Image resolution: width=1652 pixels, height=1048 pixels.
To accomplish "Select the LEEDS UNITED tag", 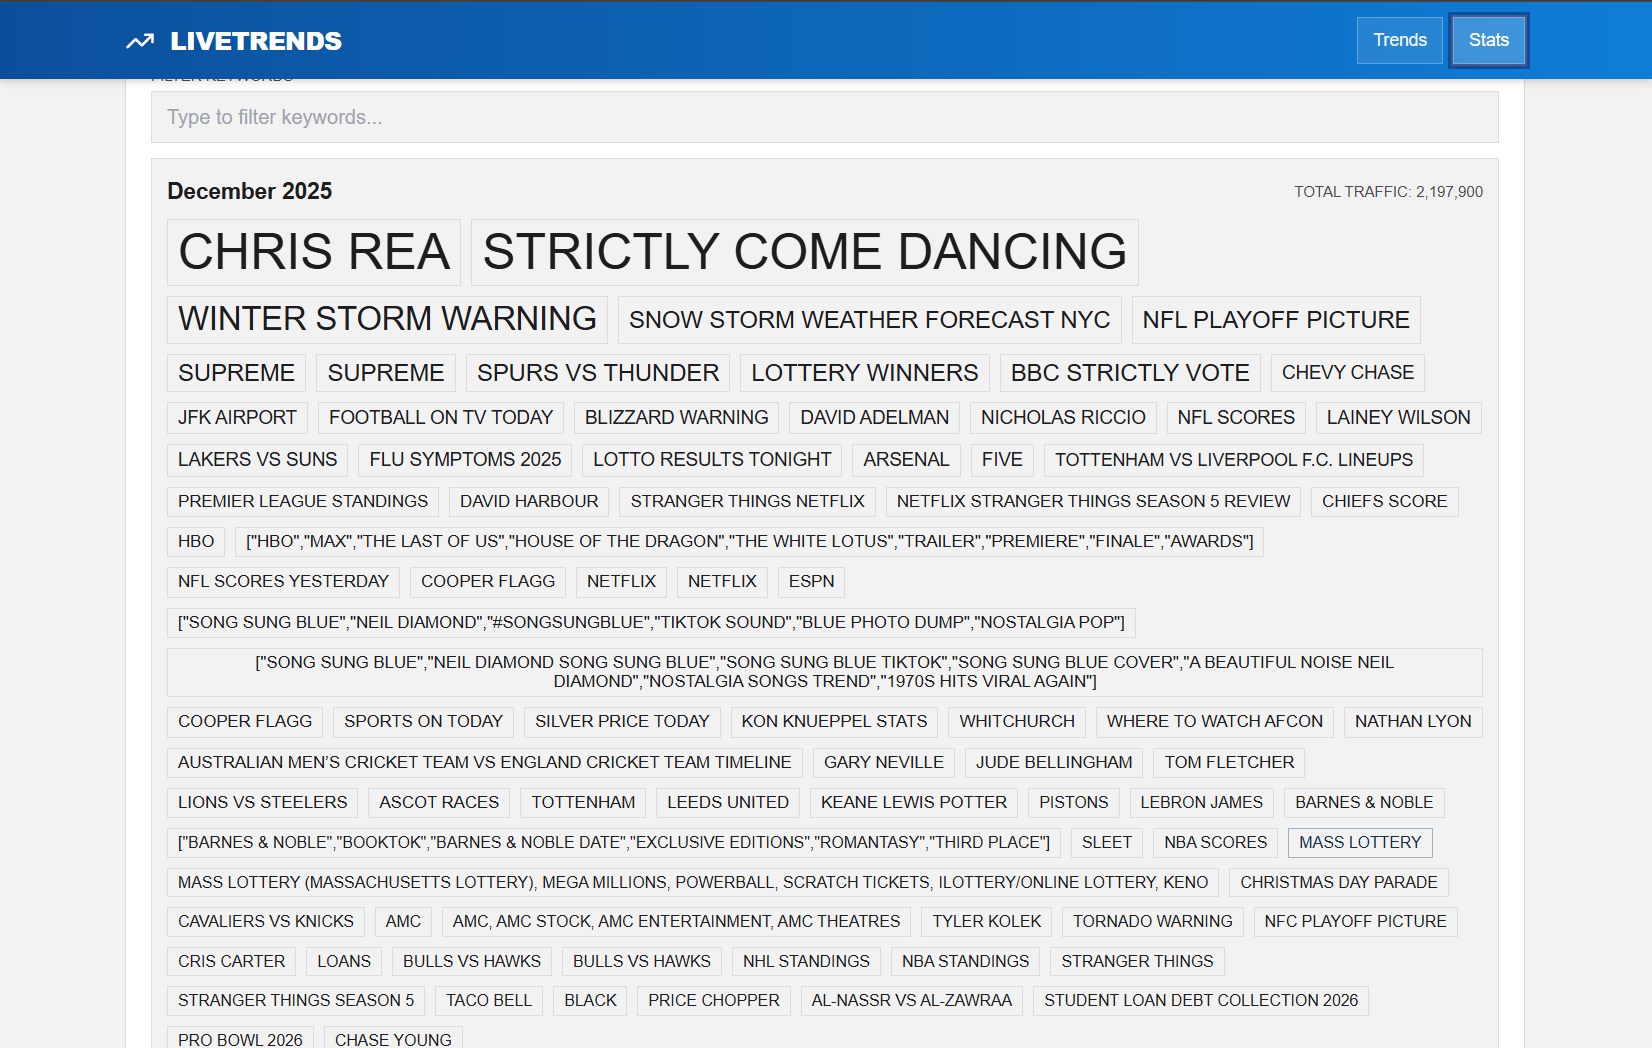I will pyautogui.click(x=728, y=803).
